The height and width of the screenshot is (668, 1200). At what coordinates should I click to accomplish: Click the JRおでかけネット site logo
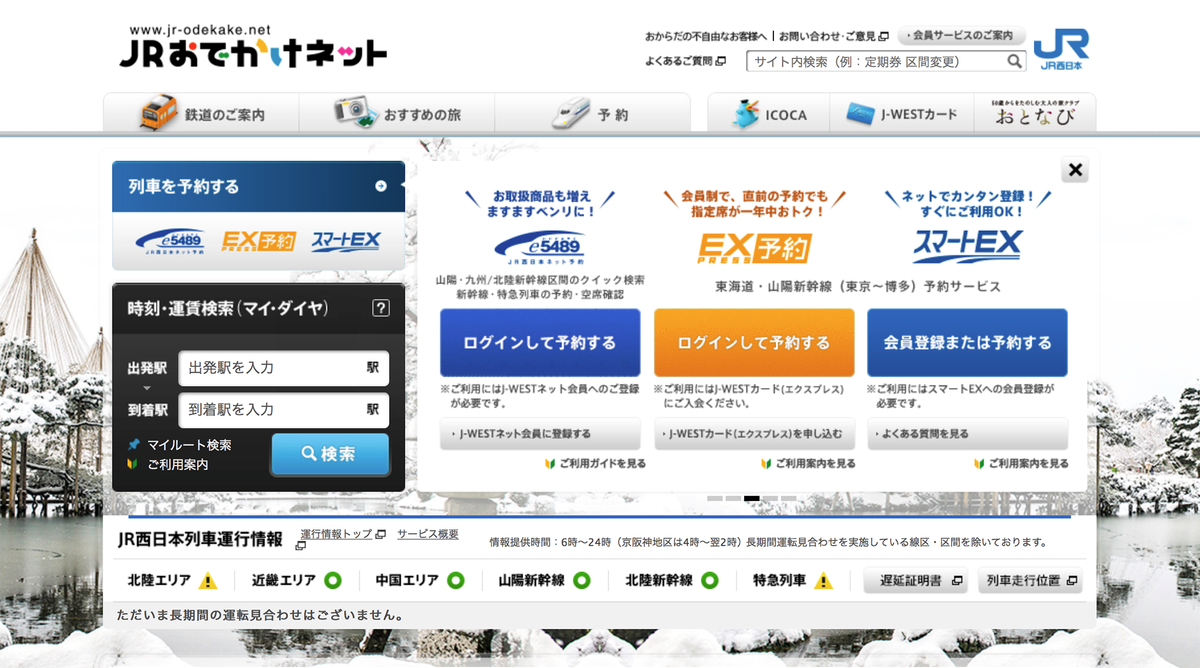tap(253, 46)
